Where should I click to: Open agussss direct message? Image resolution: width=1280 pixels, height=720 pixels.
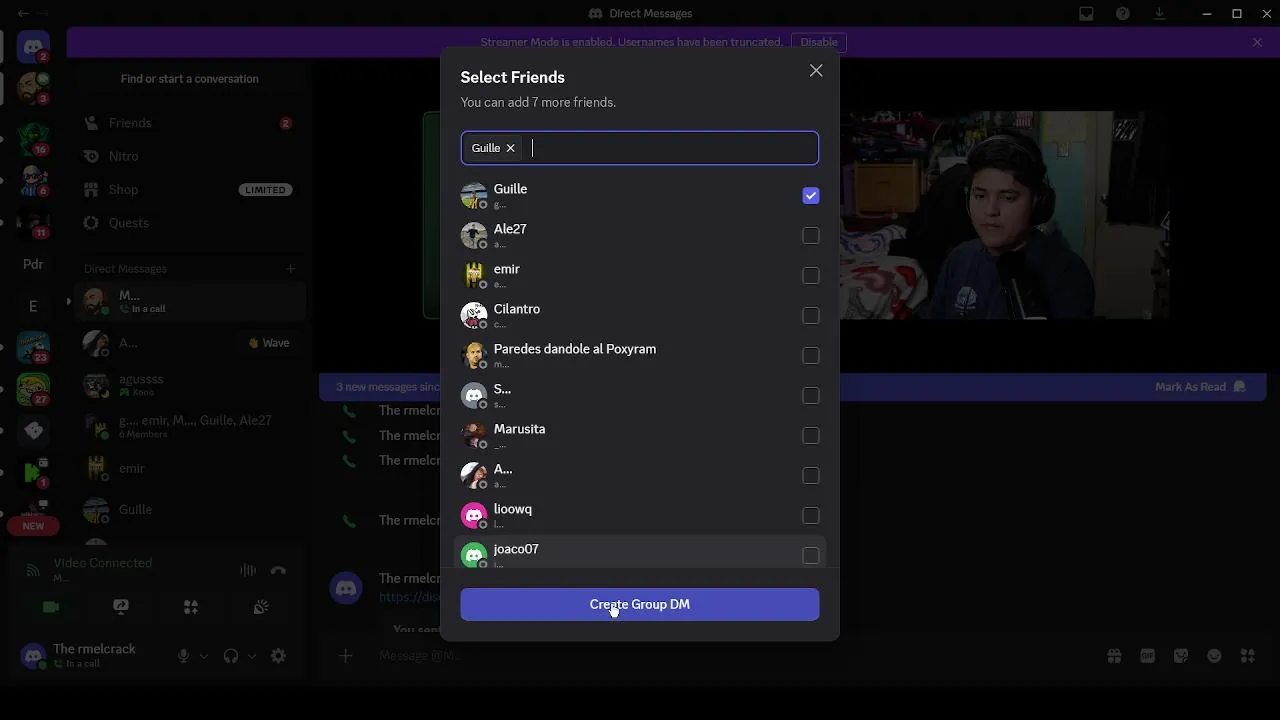(x=190, y=385)
